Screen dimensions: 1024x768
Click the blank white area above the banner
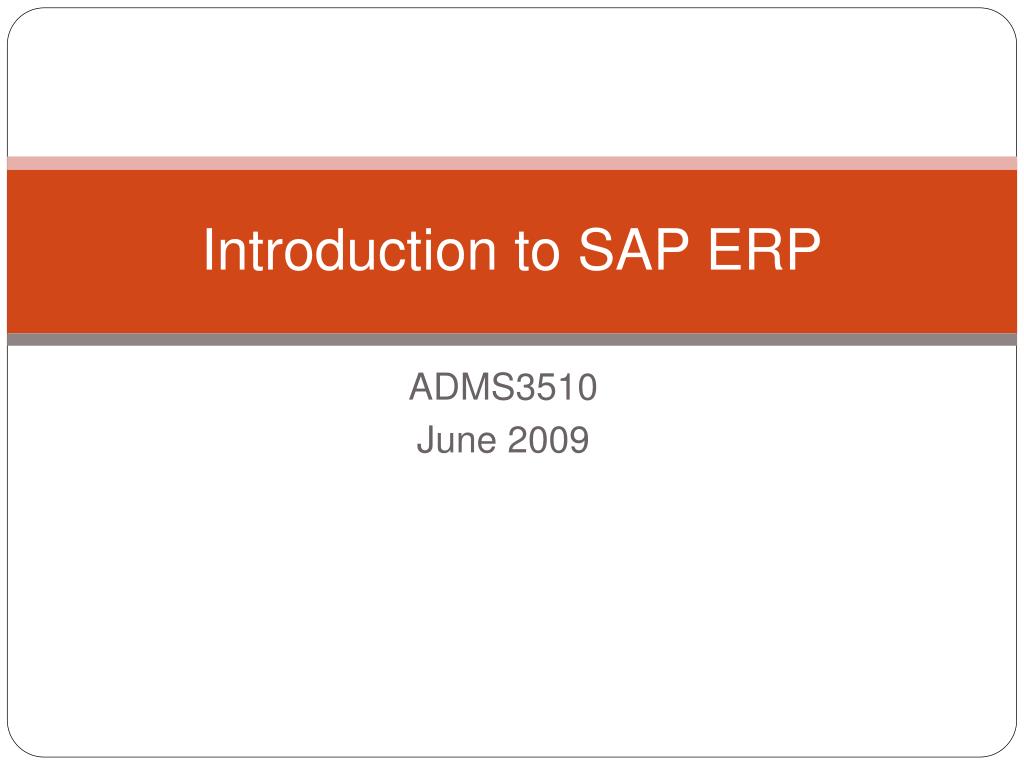512,82
